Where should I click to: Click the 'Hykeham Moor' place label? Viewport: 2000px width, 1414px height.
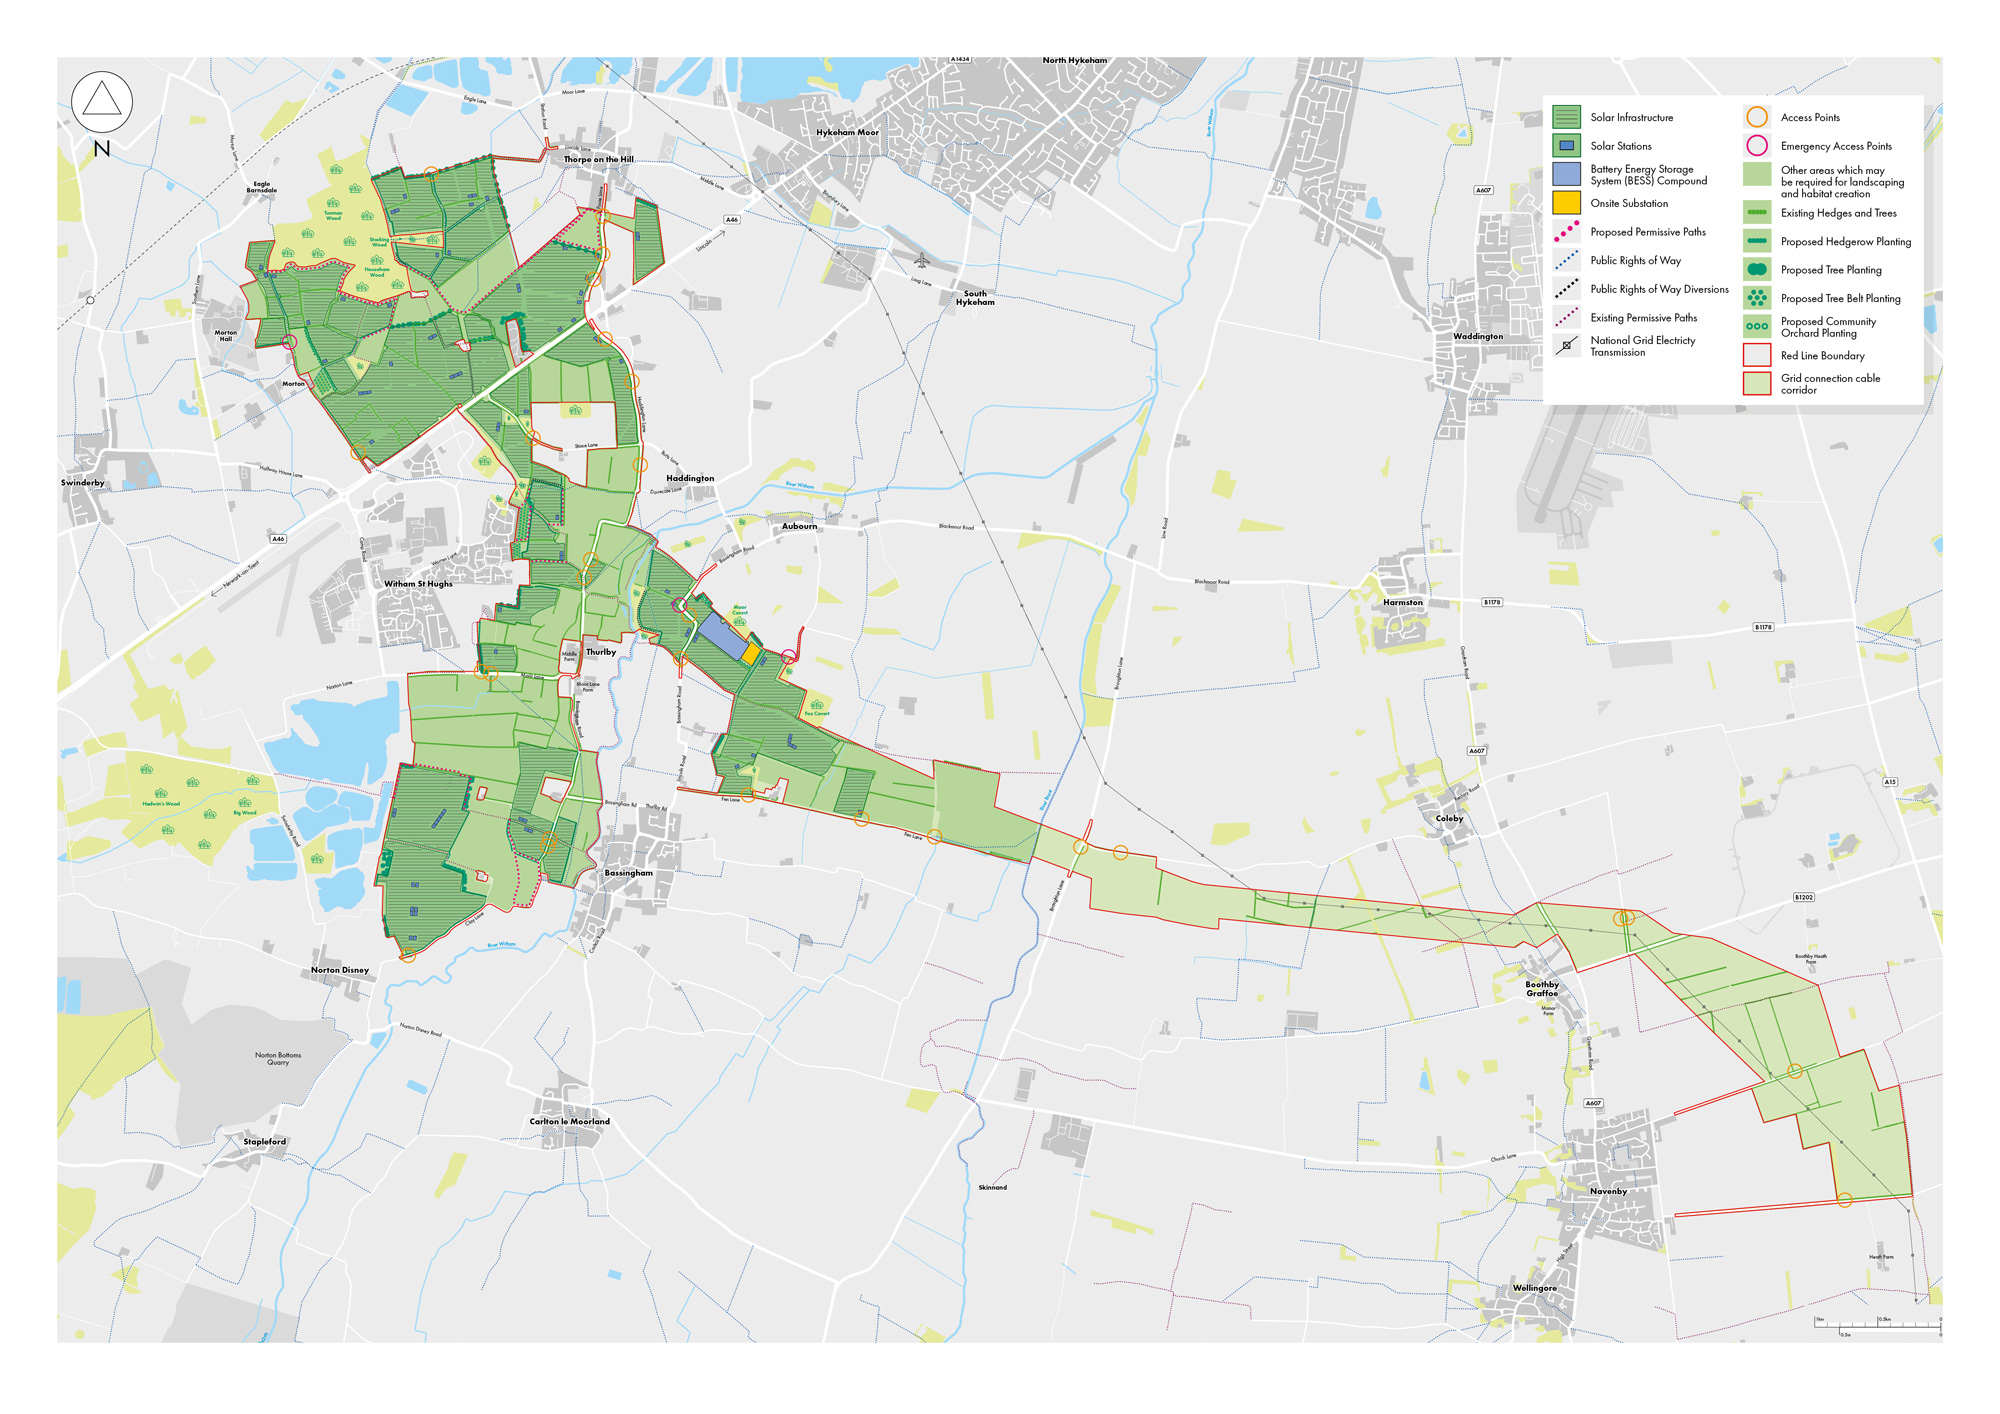point(847,132)
